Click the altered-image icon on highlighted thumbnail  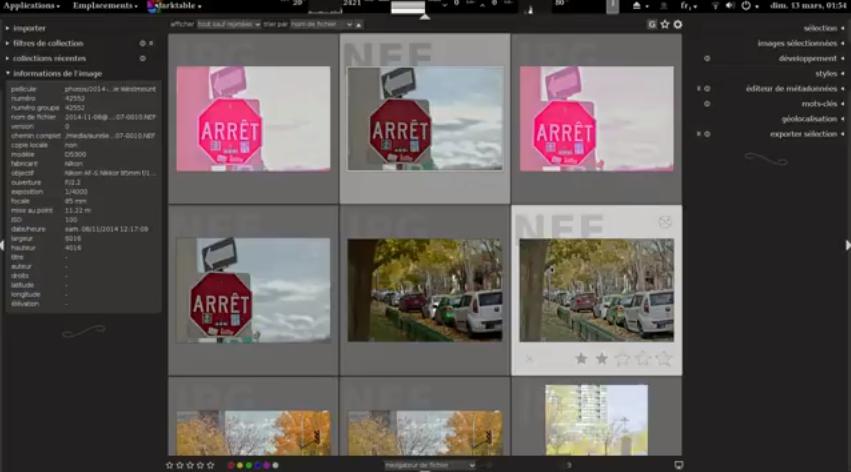tap(665, 222)
